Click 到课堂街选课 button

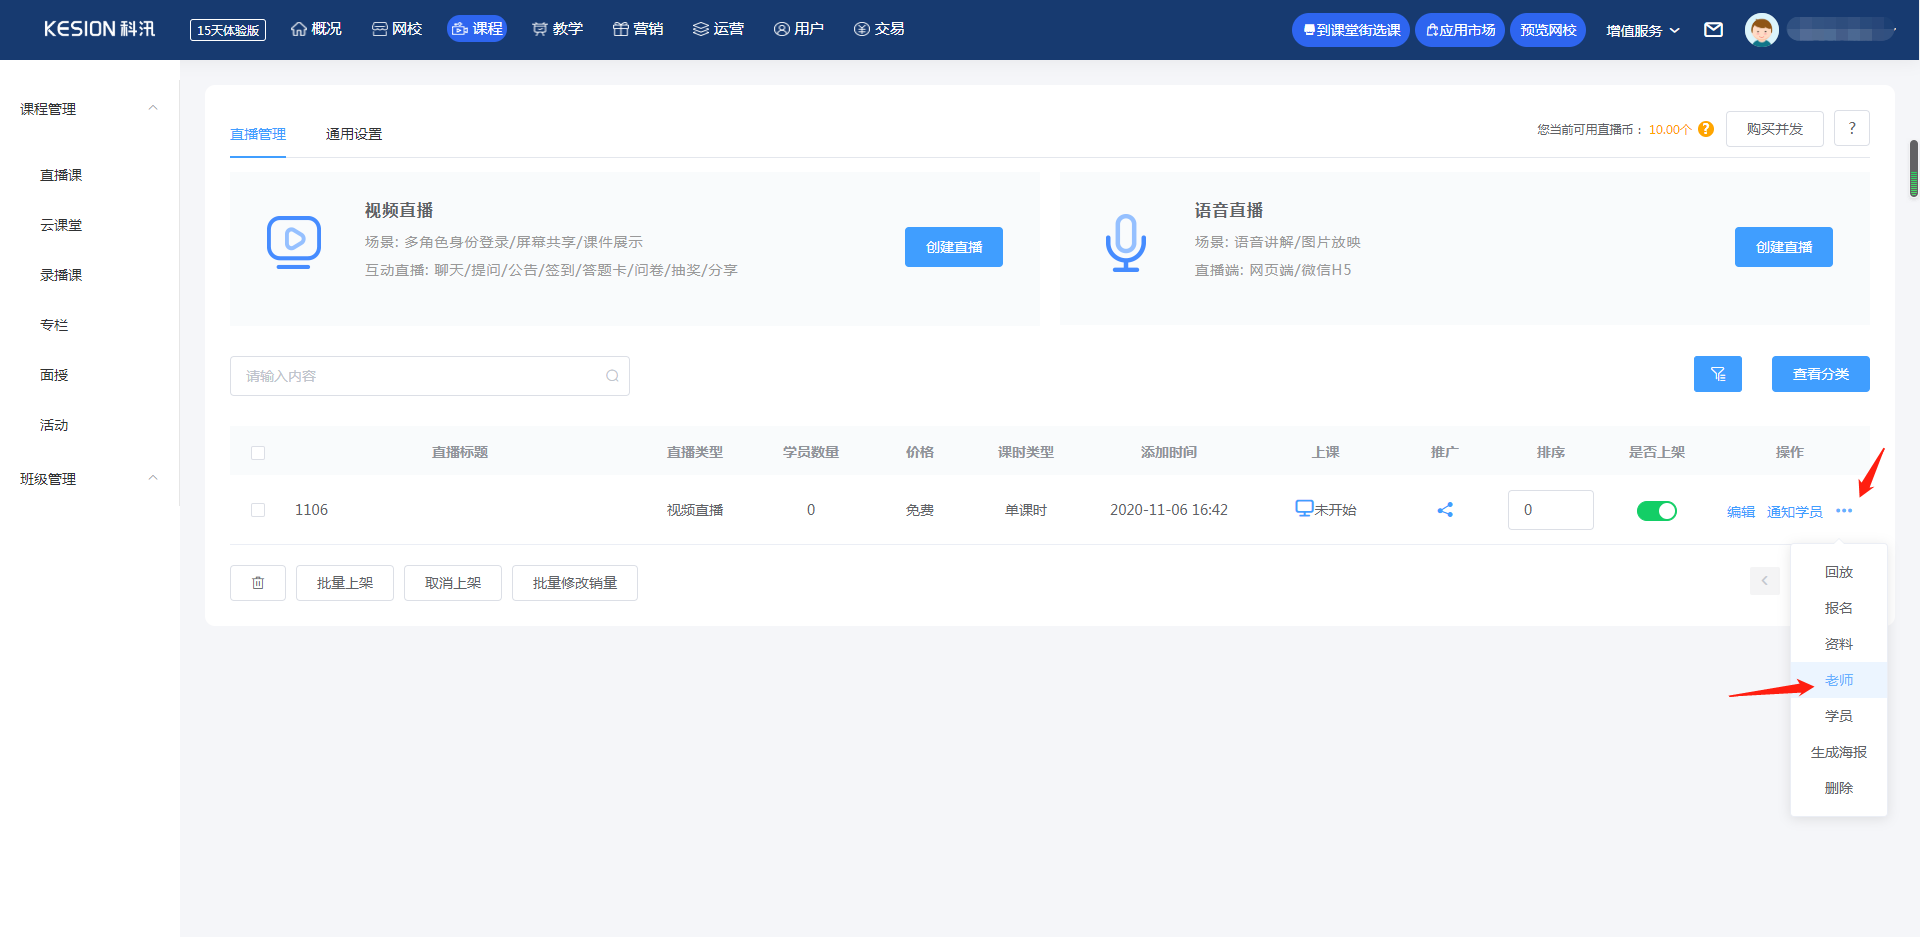pos(1351,30)
